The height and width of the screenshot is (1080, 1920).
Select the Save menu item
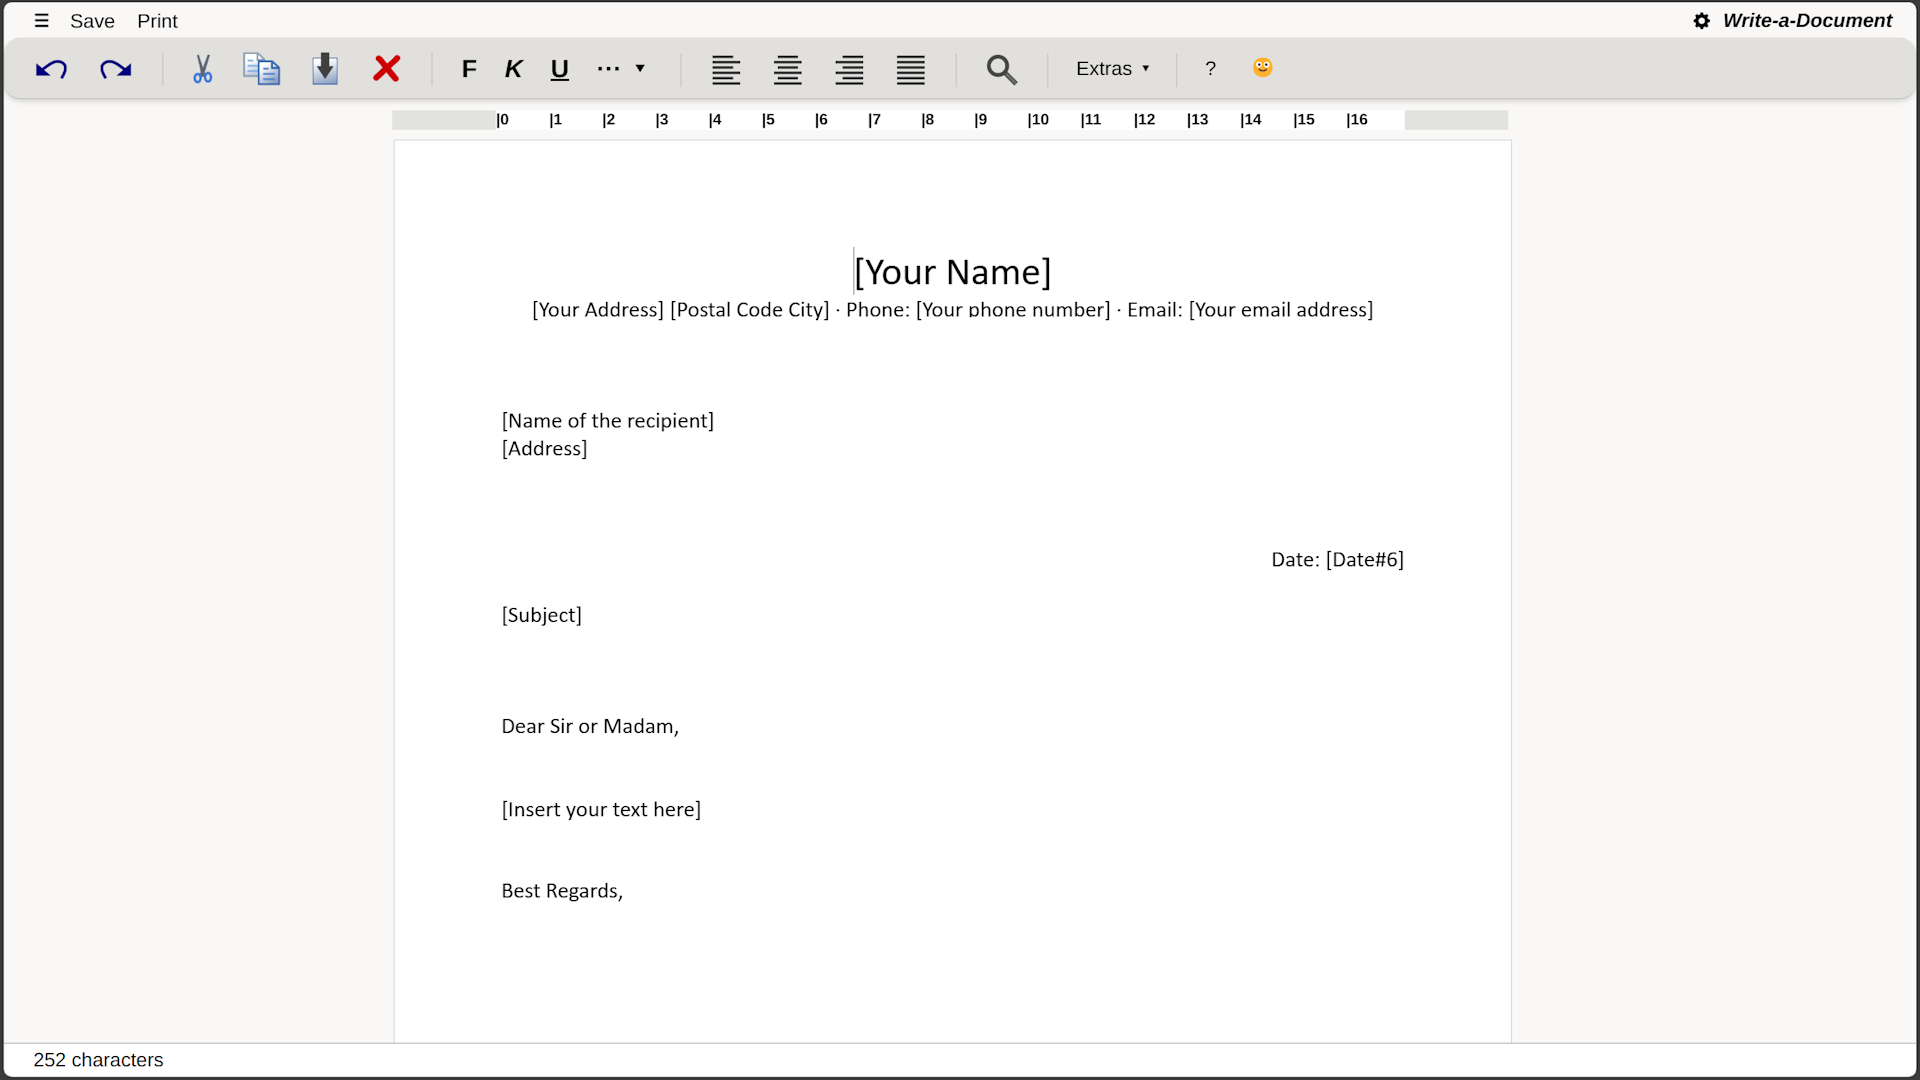(x=92, y=20)
